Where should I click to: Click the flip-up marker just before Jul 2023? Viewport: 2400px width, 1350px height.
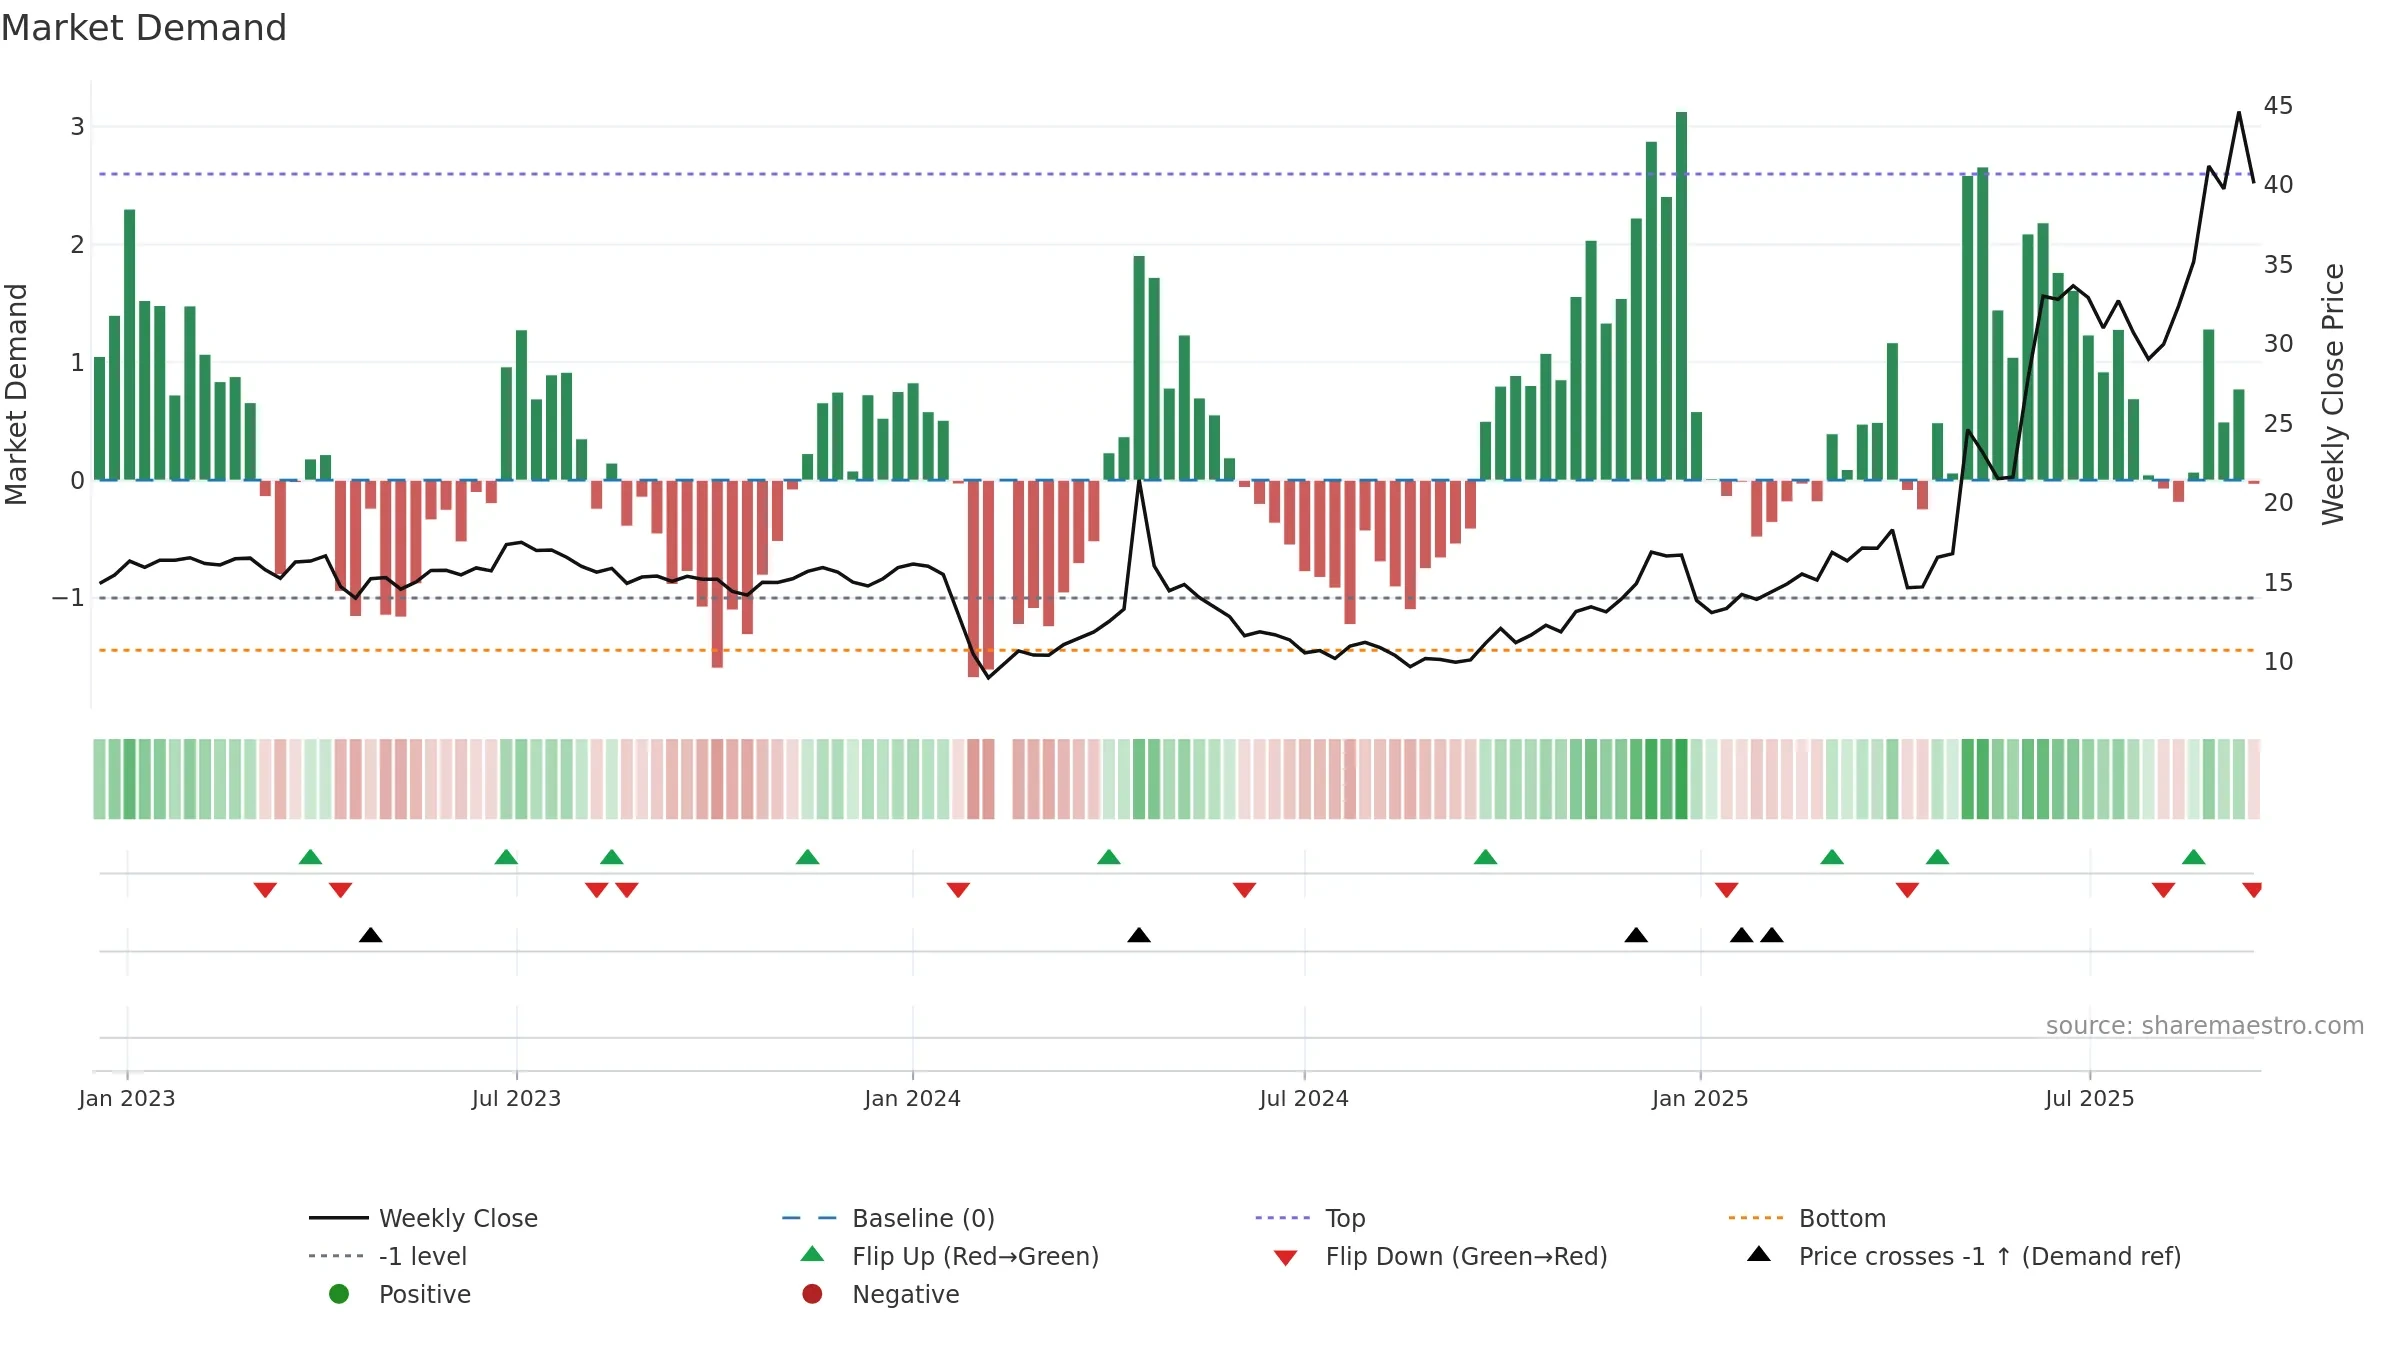[506, 857]
